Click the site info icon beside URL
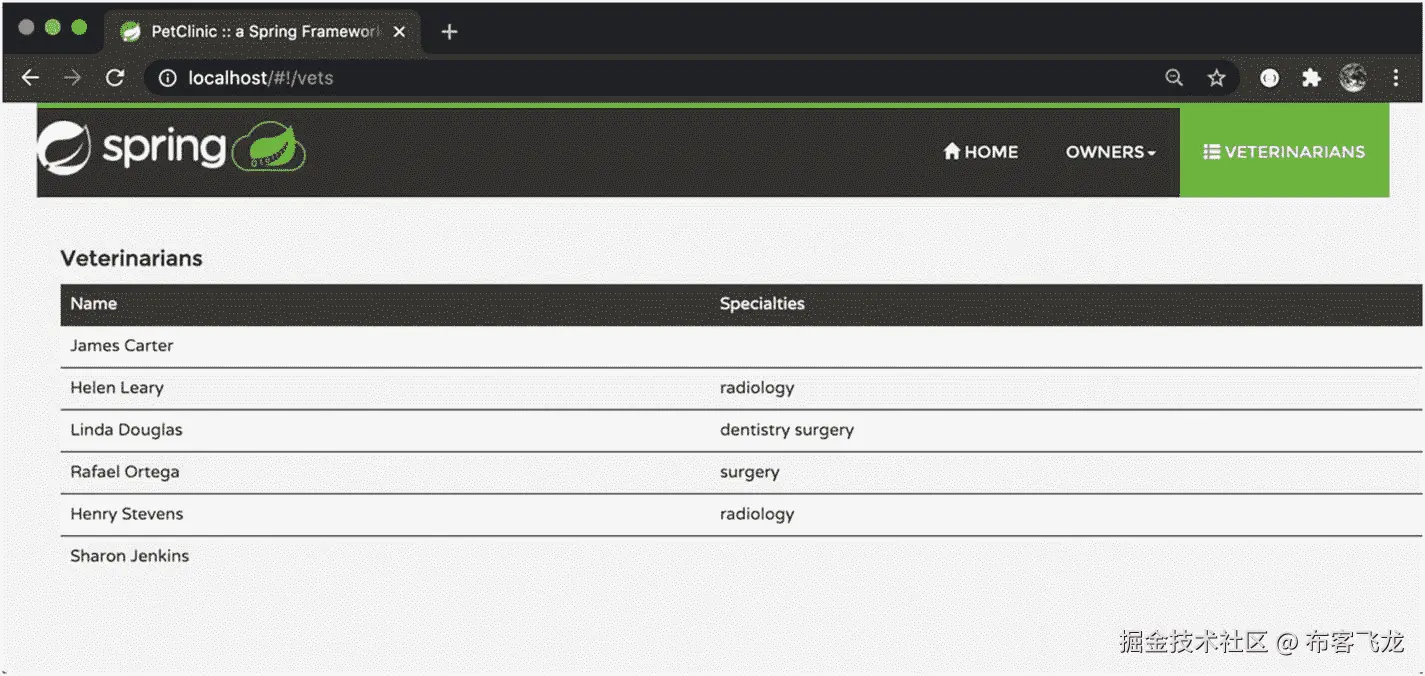The image size is (1425, 676). (x=168, y=78)
